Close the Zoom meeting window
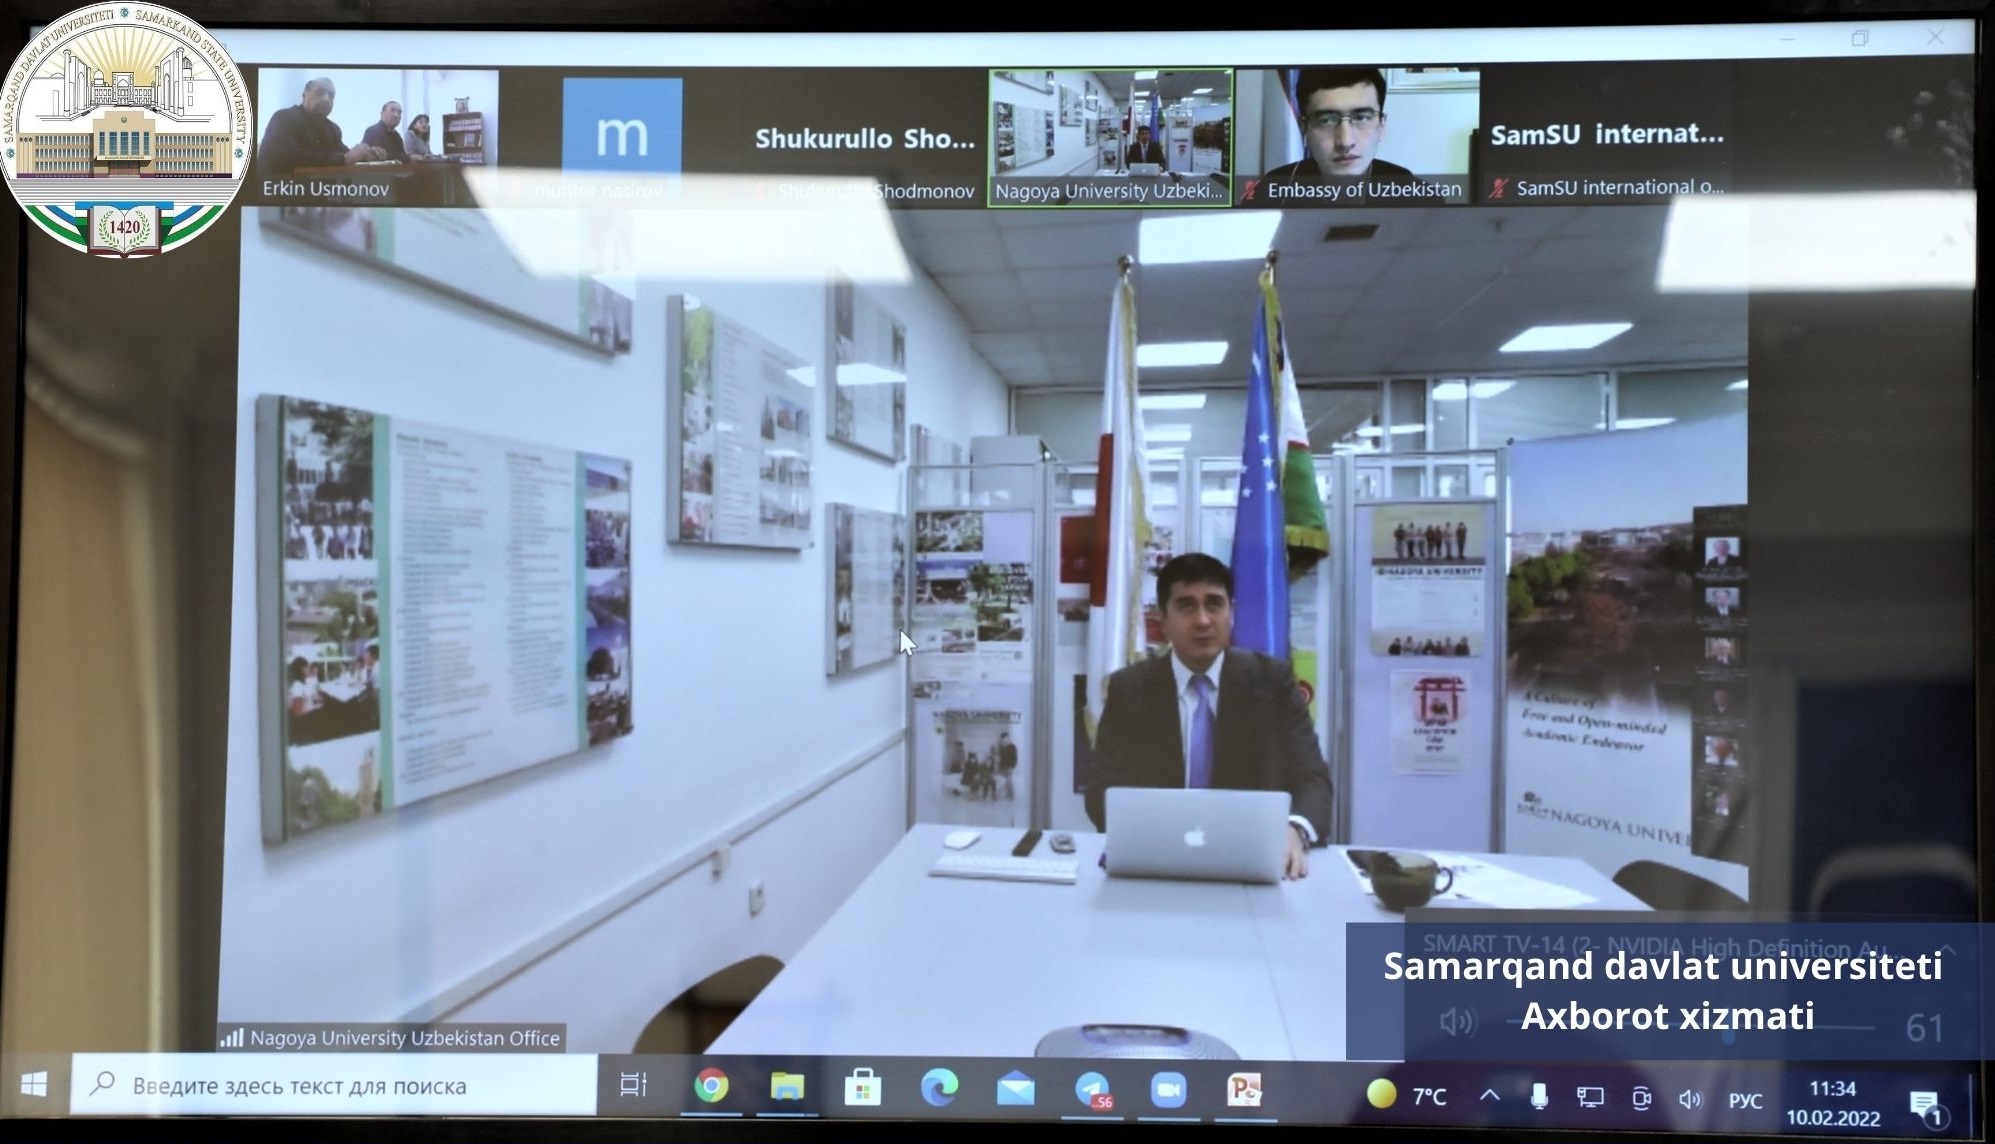Viewport: 1995px width, 1144px height. pyautogui.click(x=1935, y=36)
